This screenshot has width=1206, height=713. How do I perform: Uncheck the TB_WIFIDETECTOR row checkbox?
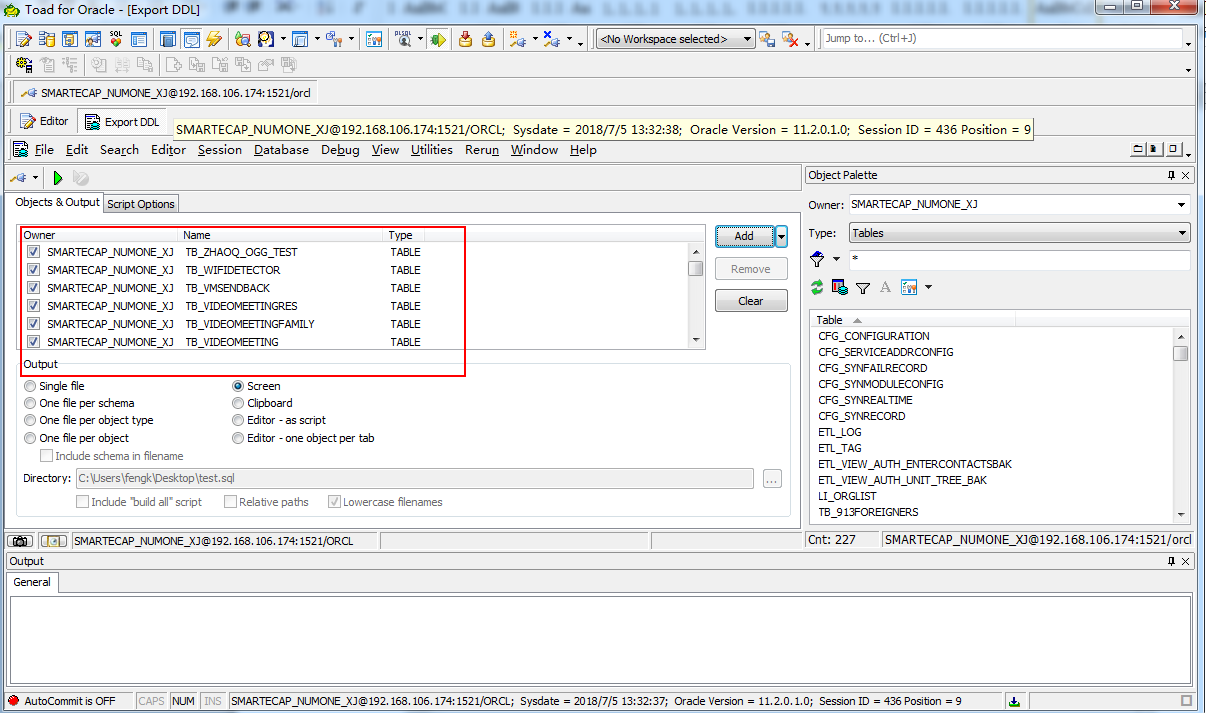click(33, 270)
